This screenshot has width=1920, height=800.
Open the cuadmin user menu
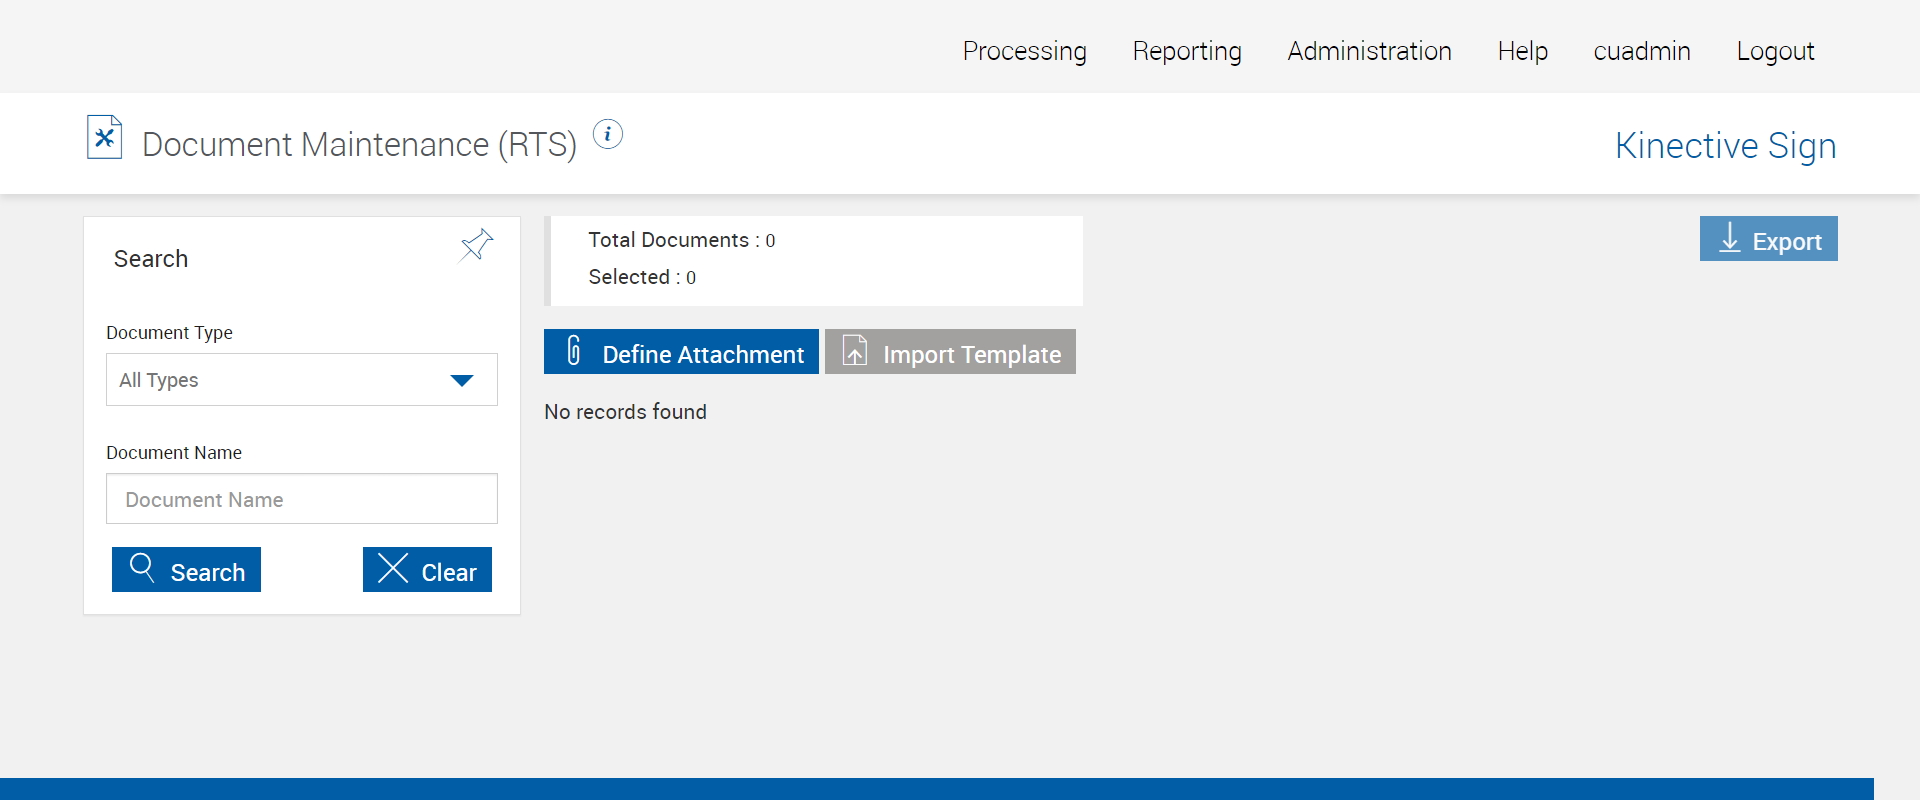coord(1641,51)
